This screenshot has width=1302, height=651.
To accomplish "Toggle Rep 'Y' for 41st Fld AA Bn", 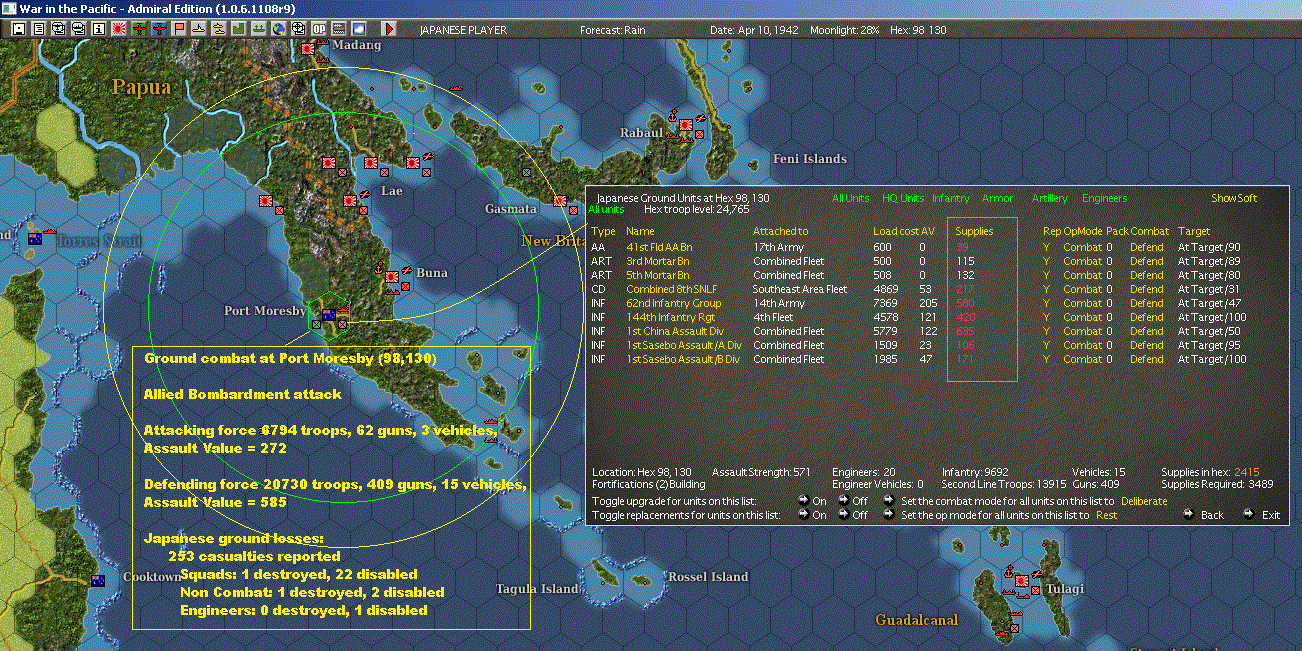I will (x=1047, y=247).
